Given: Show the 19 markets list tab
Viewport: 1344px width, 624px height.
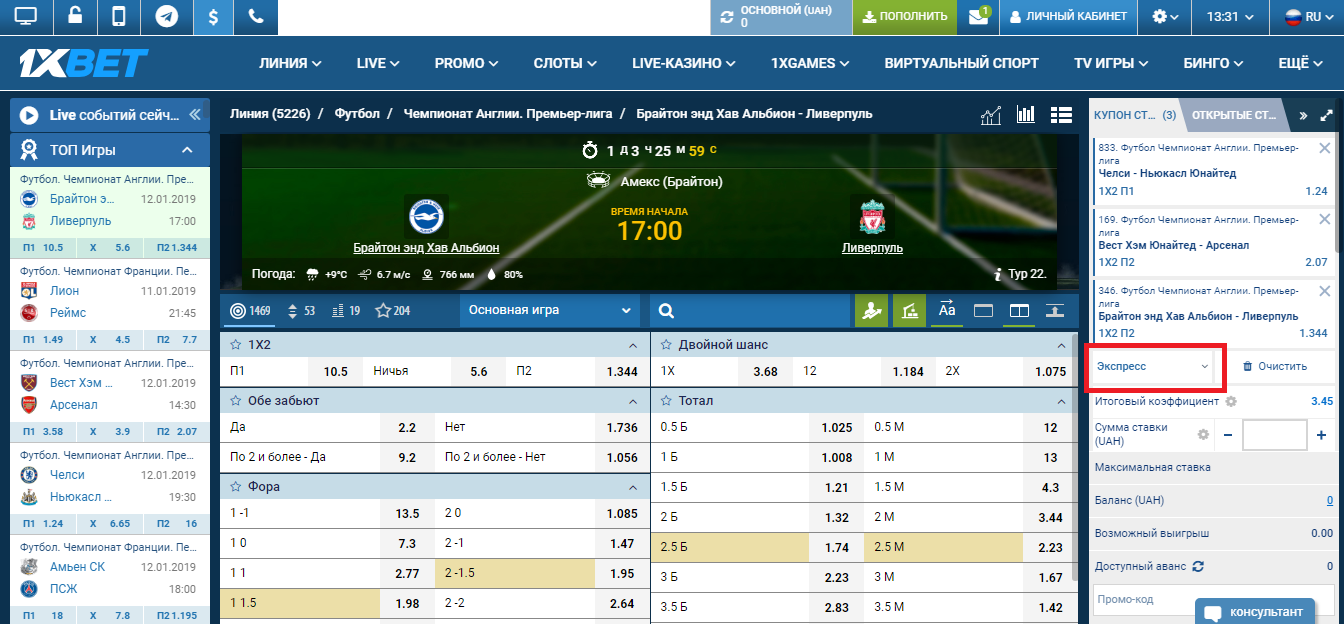Looking at the screenshot, I should [345, 311].
